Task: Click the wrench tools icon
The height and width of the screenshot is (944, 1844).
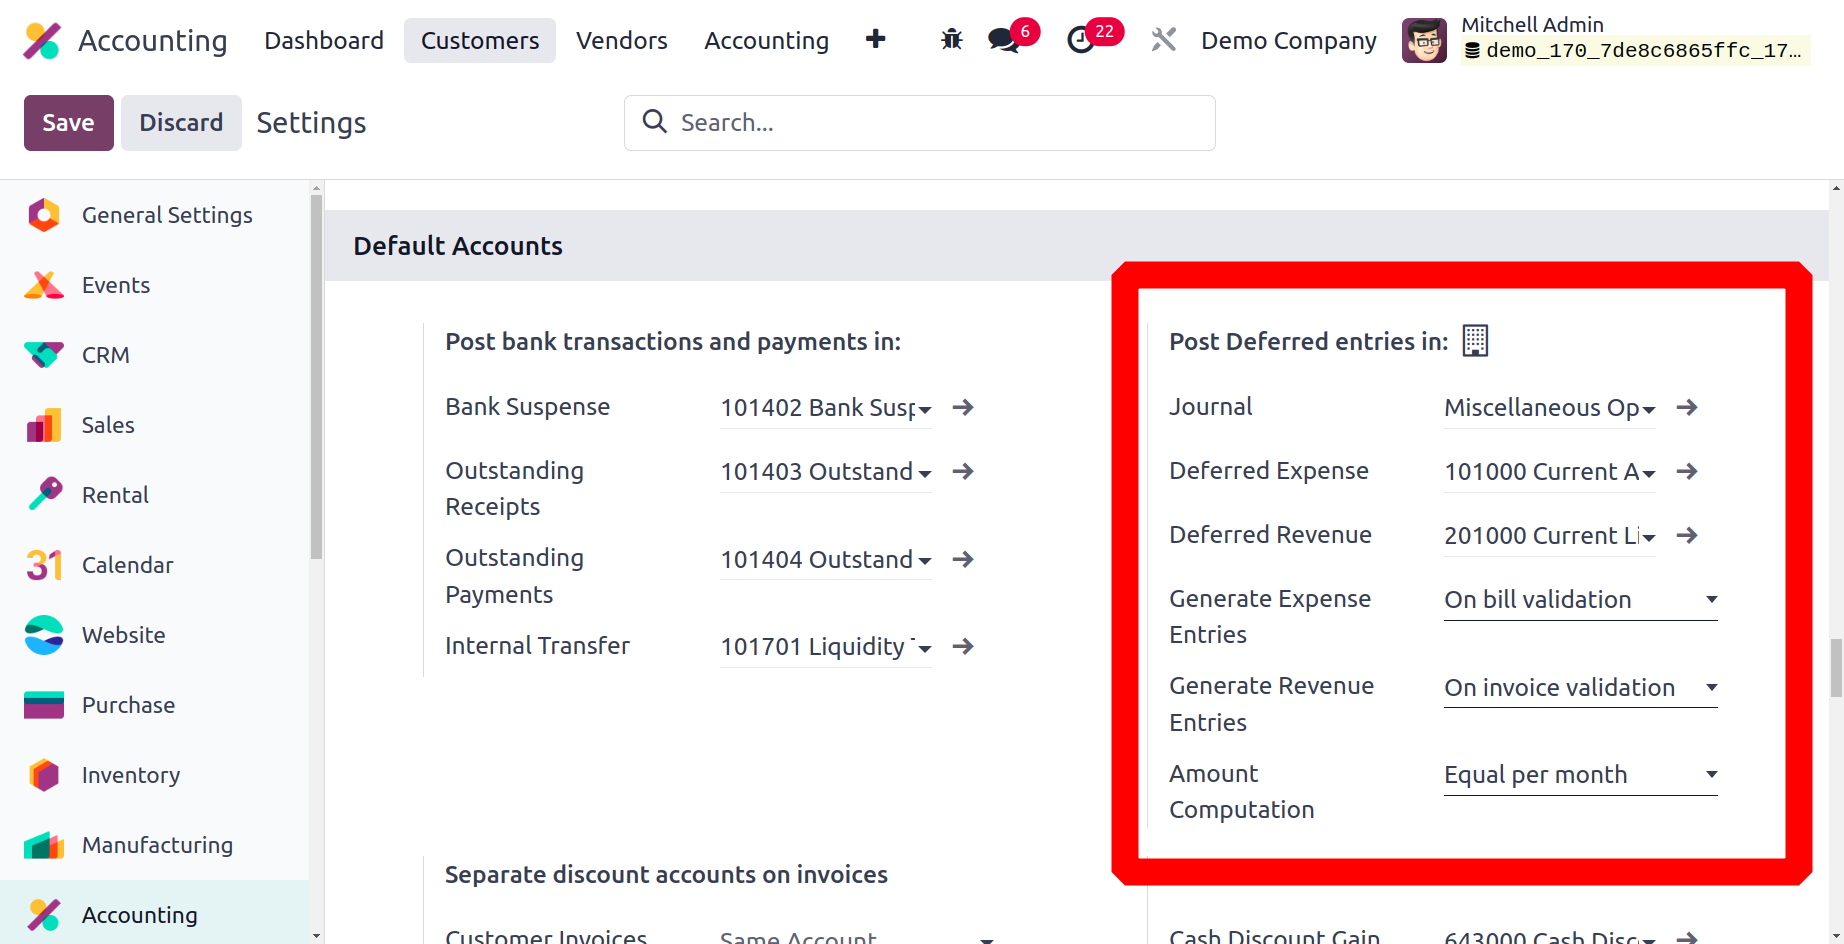Action: [1163, 40]
